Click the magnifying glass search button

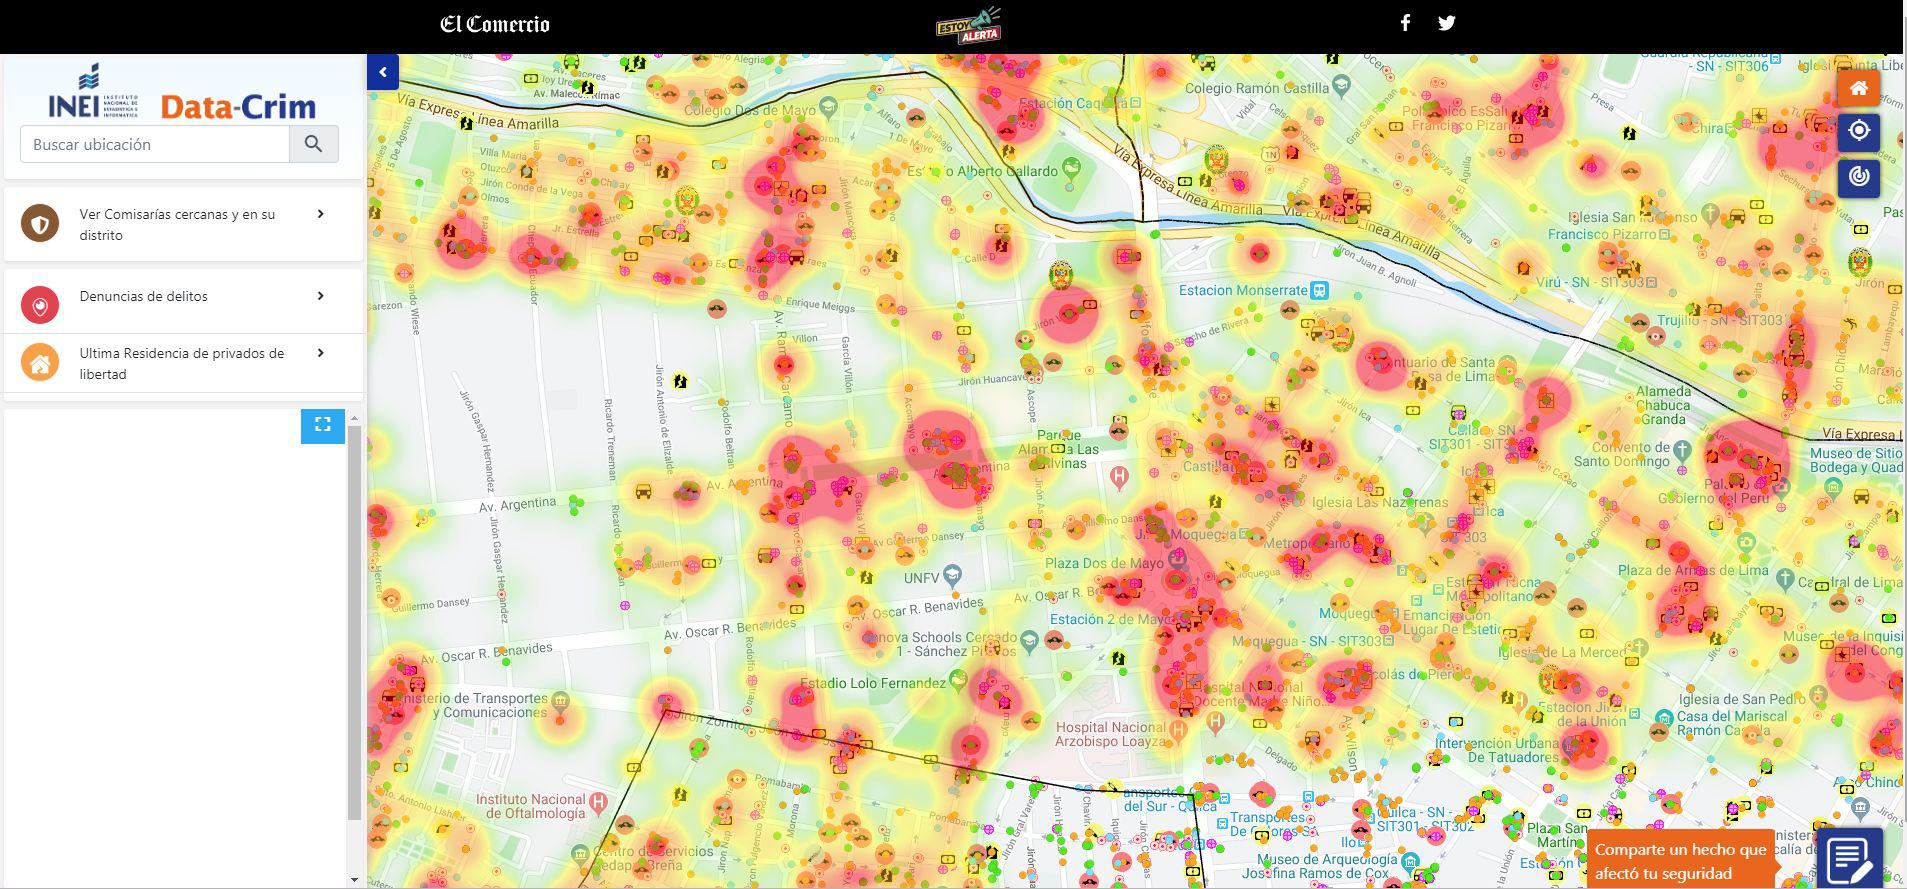click(313, 144)
